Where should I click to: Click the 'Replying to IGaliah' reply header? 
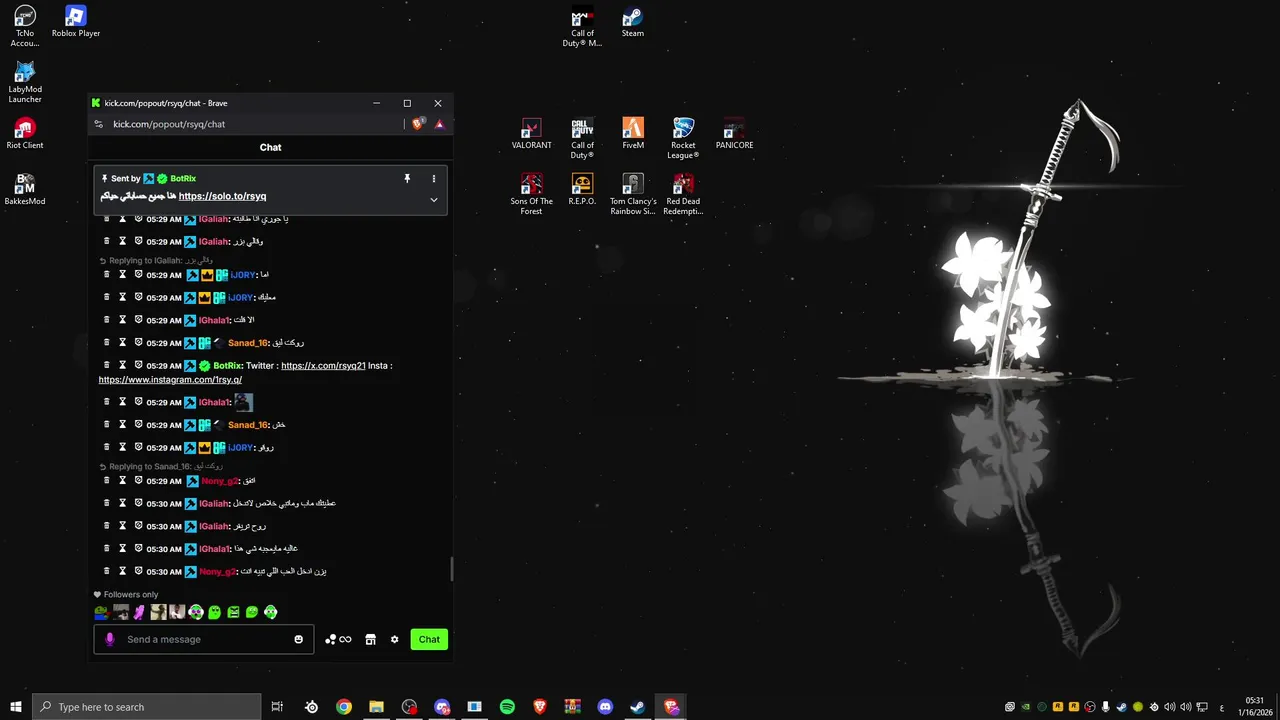tap(155, 260)
